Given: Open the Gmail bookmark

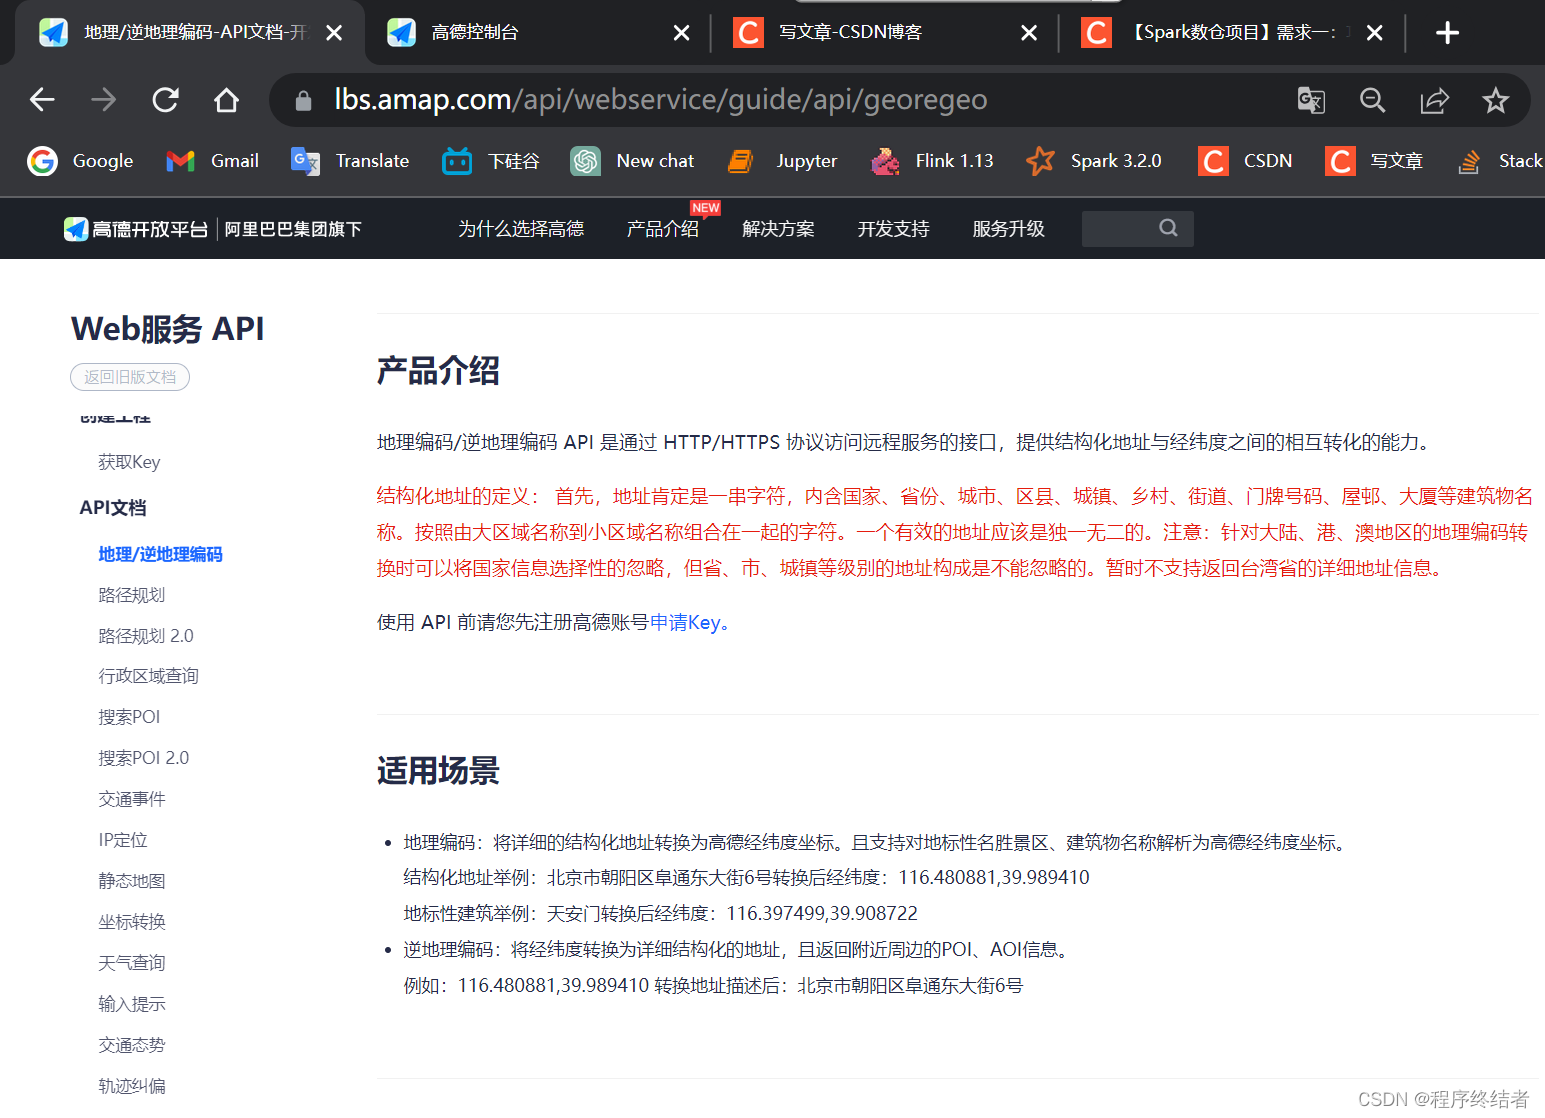Looking at the screenshot, I should pyautogui.click(x=213, y=161).
